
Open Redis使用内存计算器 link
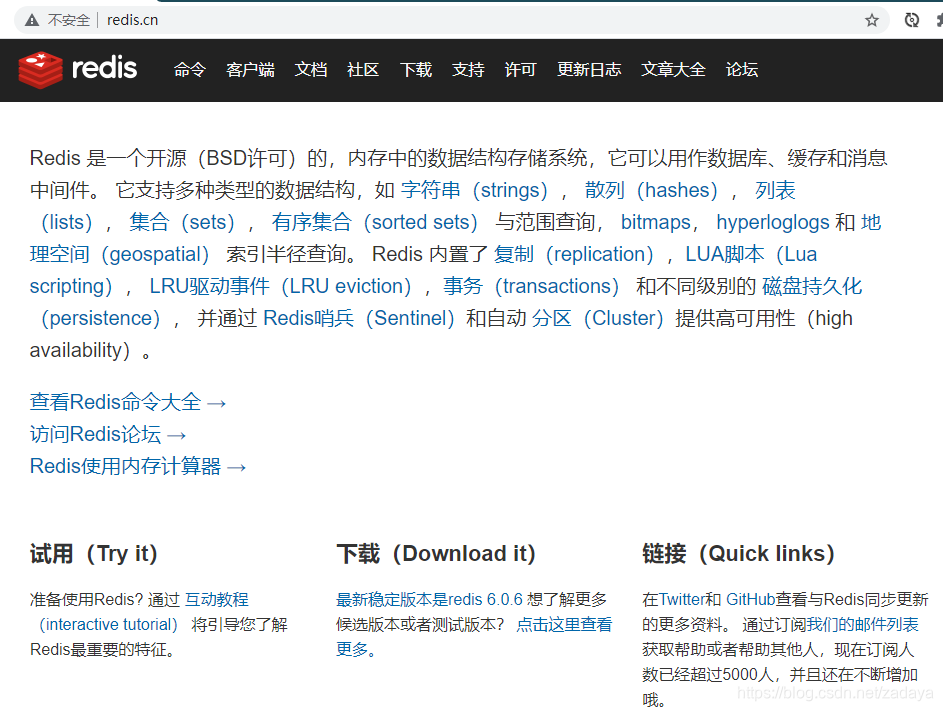pyautogui.click(x=138, y=466)
